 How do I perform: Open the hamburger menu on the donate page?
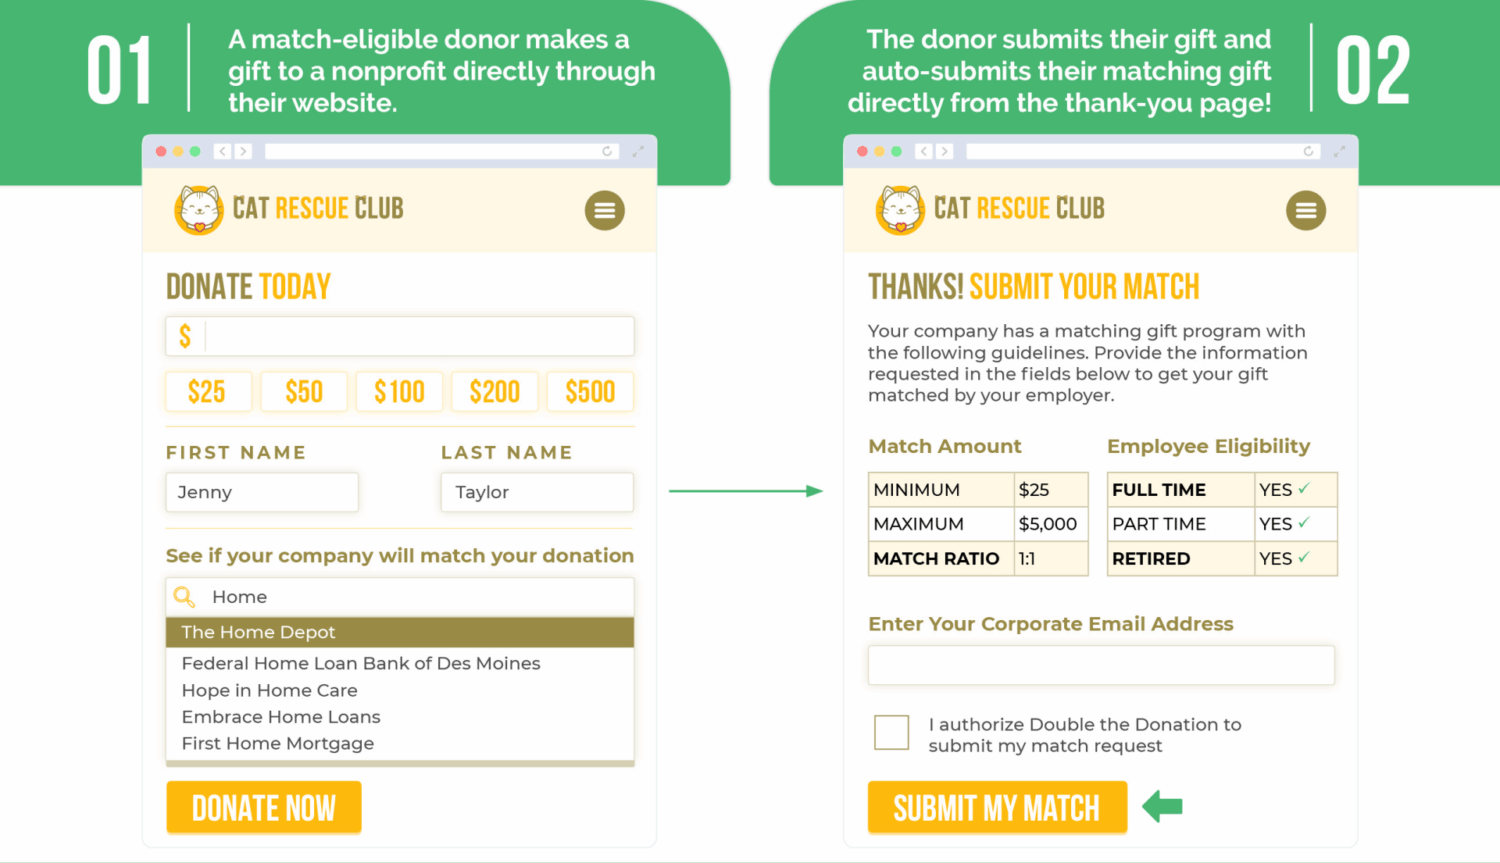[x=604, y=210]
